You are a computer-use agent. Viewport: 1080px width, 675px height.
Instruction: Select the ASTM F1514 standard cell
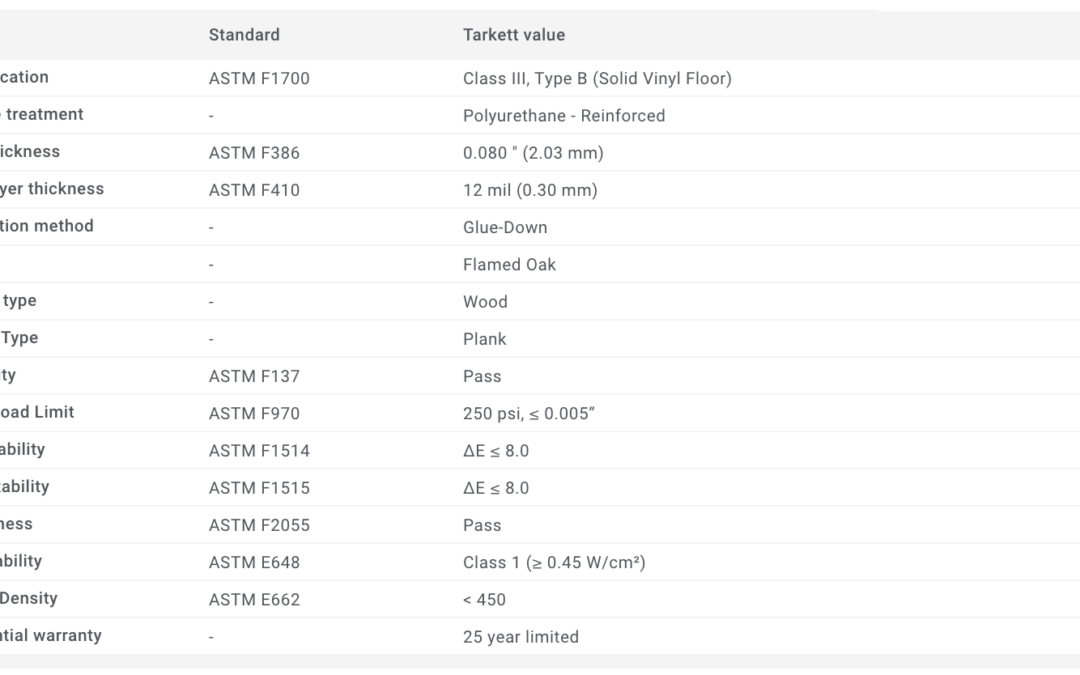click(259, 450)
